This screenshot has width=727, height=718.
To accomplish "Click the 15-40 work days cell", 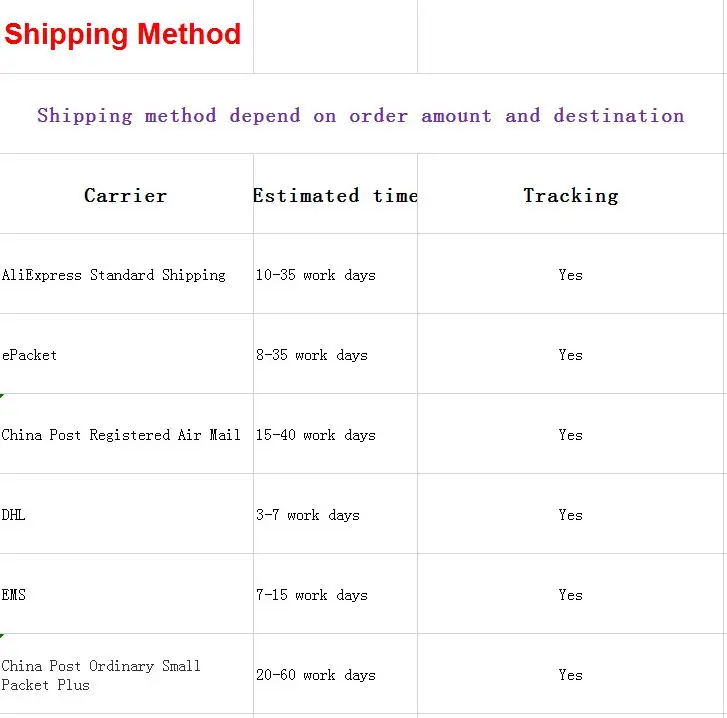I will point(316,435).
